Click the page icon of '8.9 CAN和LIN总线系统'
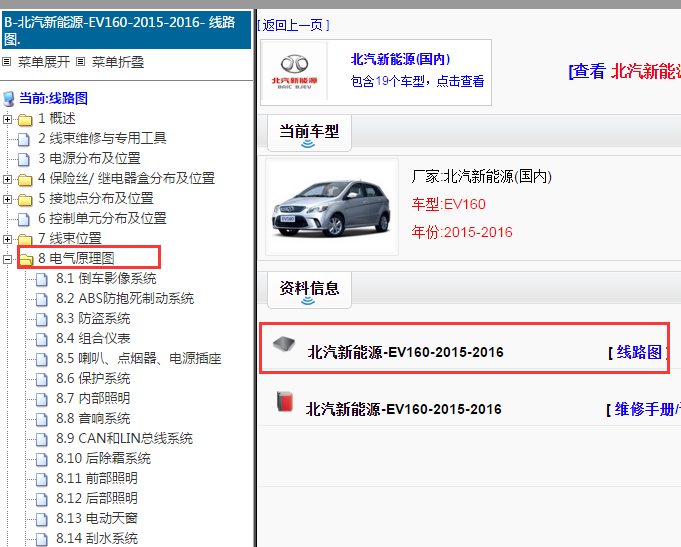 click(x=42, y=439)
